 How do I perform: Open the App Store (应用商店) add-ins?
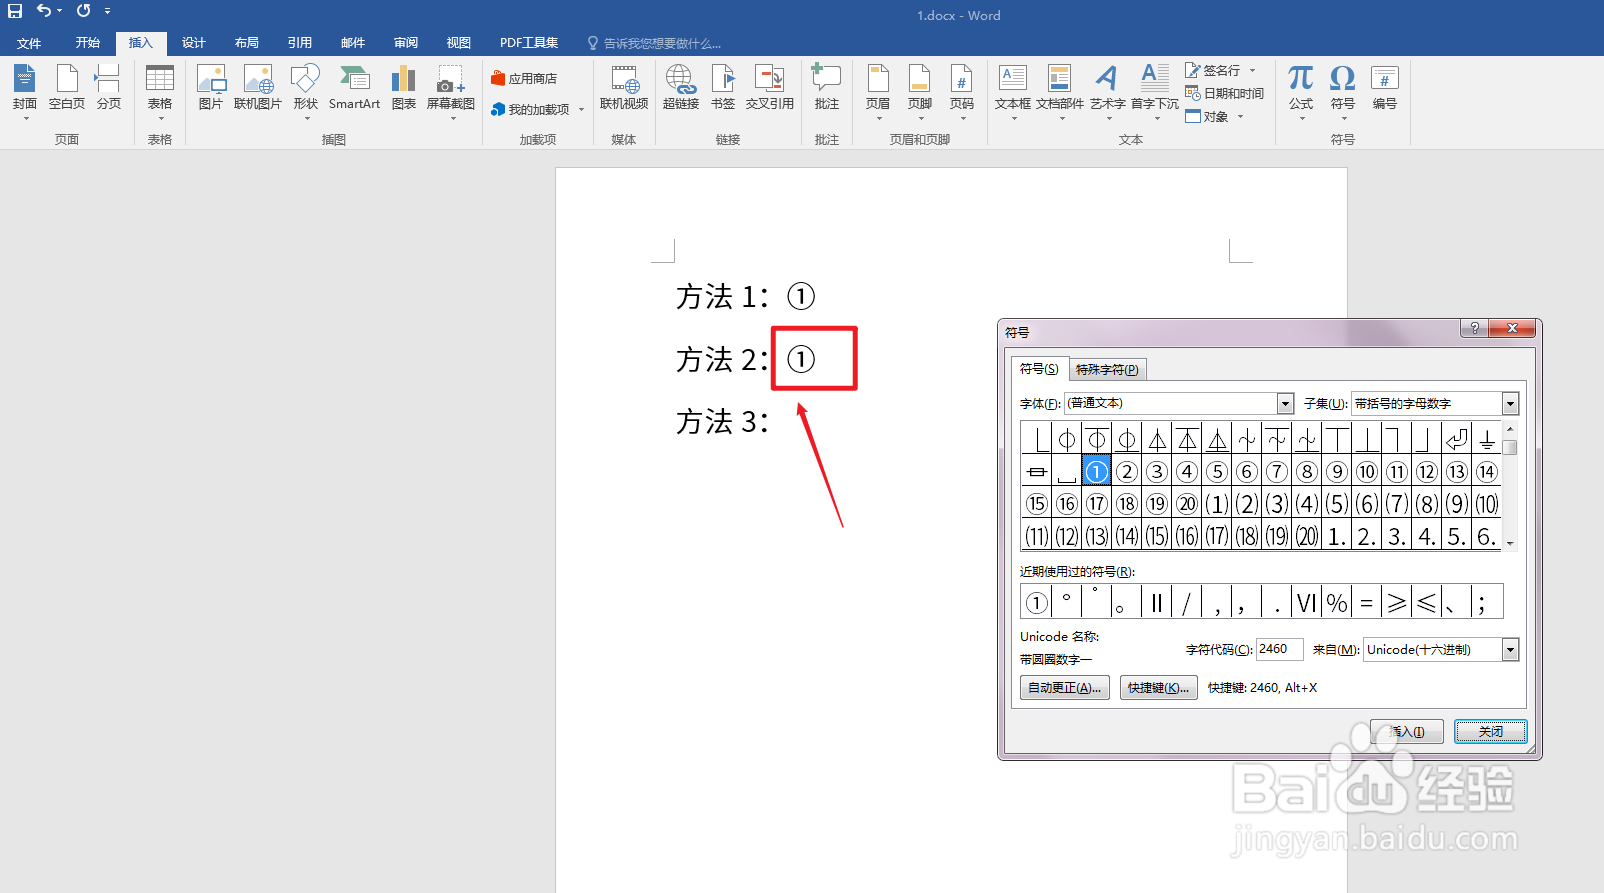pos(524,78)
